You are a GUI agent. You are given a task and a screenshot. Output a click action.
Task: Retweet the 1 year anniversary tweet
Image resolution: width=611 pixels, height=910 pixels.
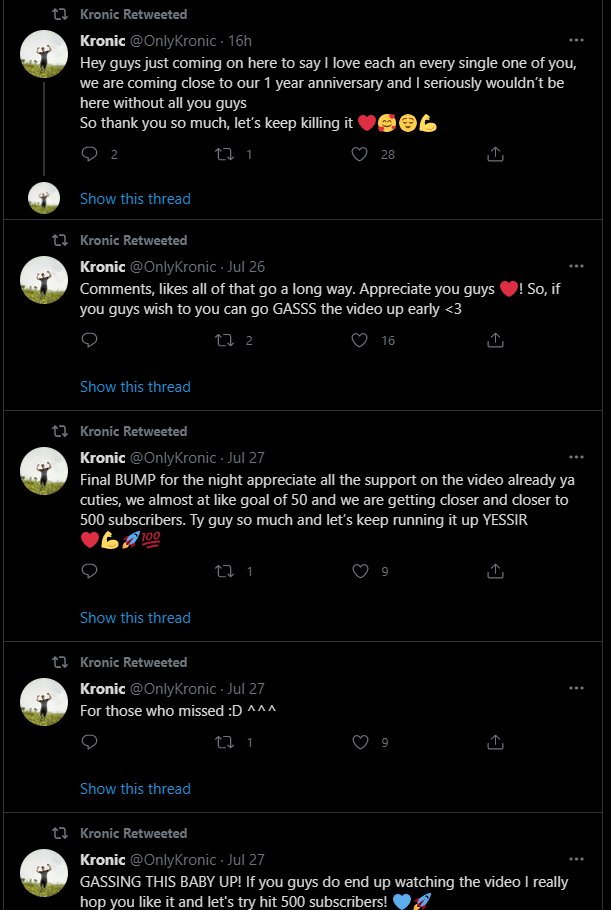225,154
